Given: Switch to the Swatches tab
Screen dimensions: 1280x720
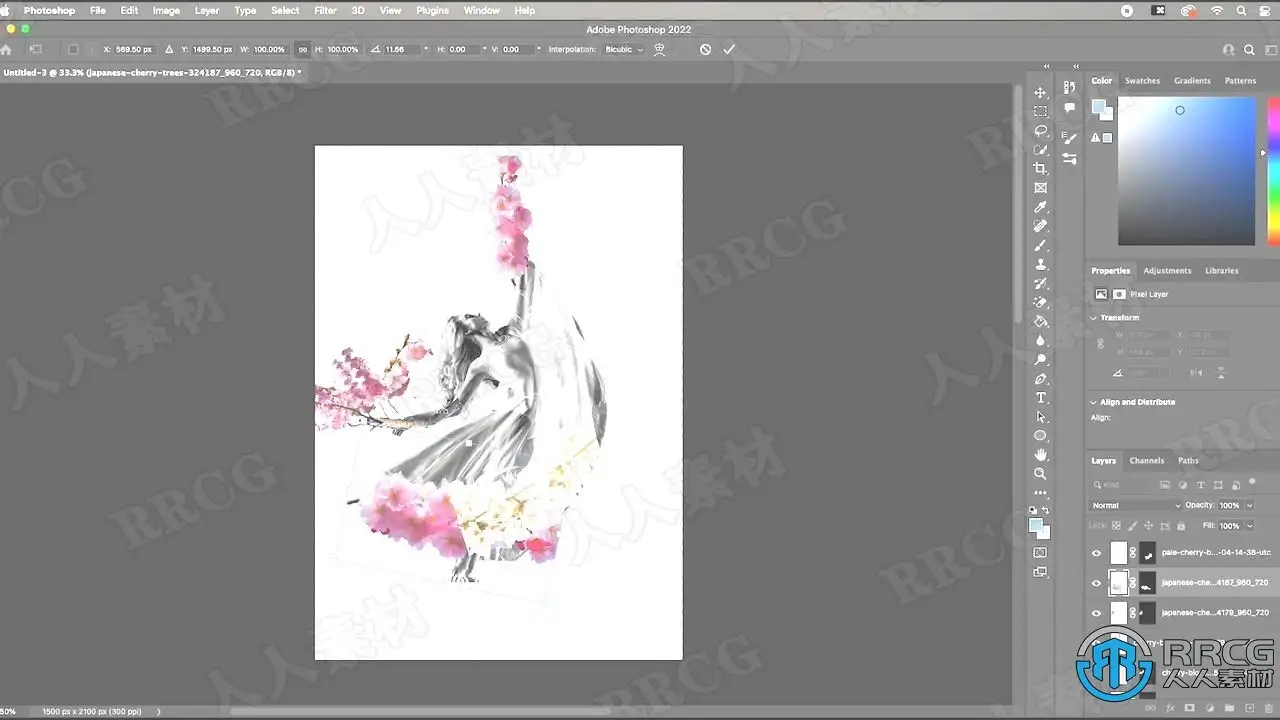Looking at the screenshot, I should coord(1142,81).
